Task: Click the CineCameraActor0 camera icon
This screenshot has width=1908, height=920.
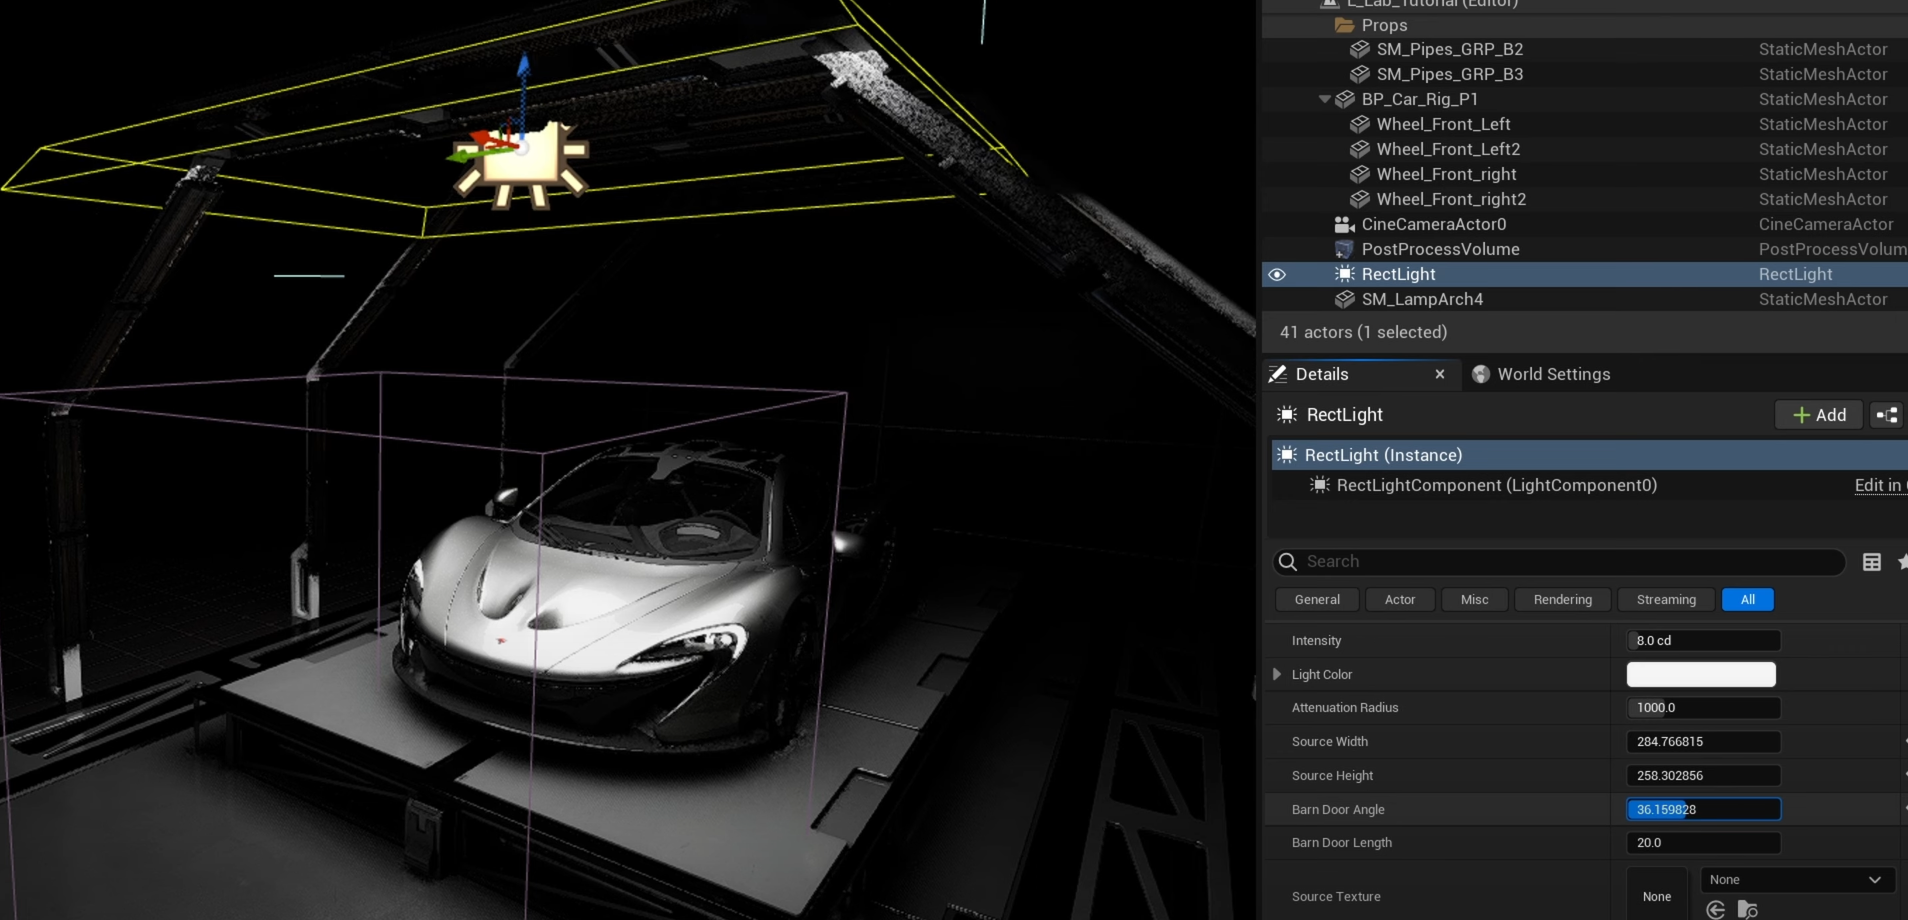Action: tap(1344, 224)
